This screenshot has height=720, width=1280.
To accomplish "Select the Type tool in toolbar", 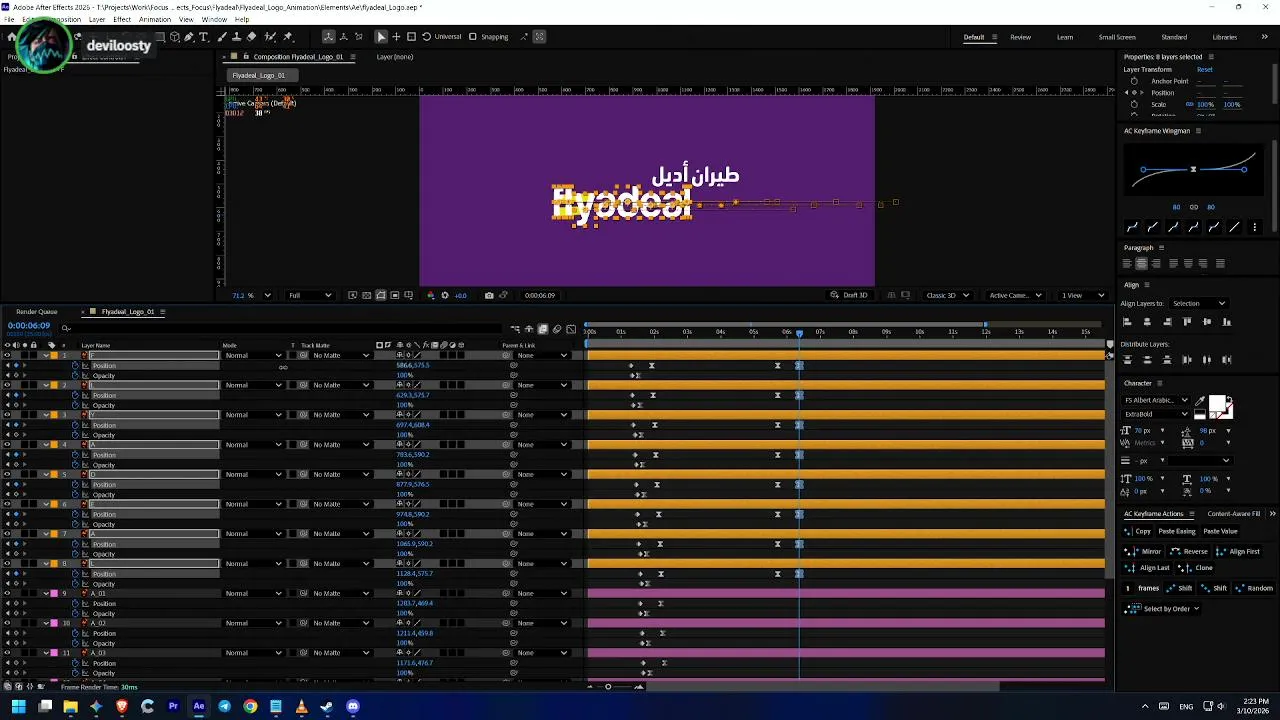I will click(204, 36).
